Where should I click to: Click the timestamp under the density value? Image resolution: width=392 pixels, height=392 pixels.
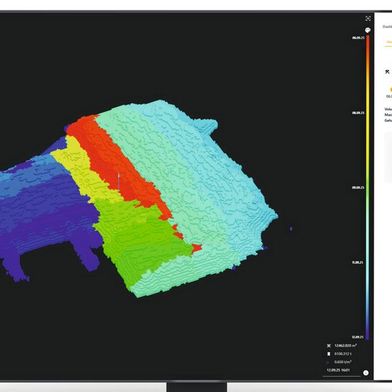[338, 370]
